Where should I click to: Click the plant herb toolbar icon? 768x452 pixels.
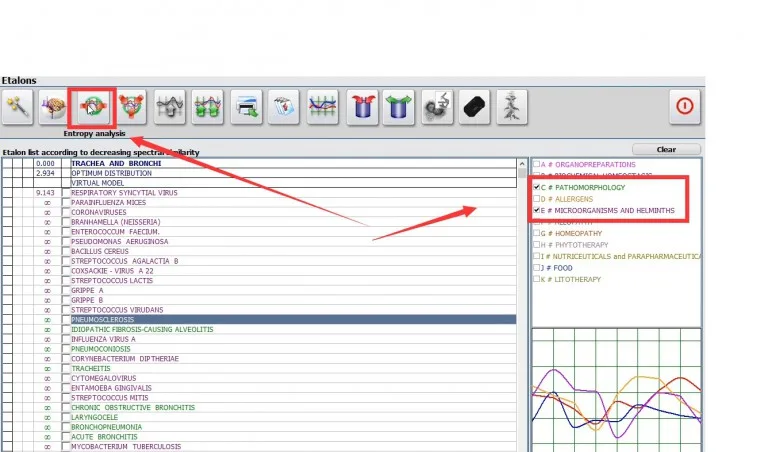click(x=512, y=107)
